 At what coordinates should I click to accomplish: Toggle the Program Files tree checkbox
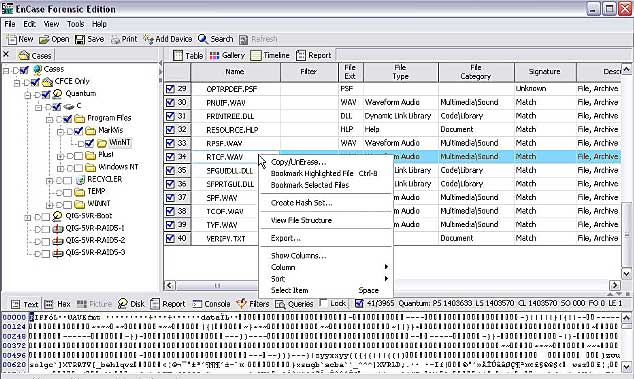click(x=68, y=119)
